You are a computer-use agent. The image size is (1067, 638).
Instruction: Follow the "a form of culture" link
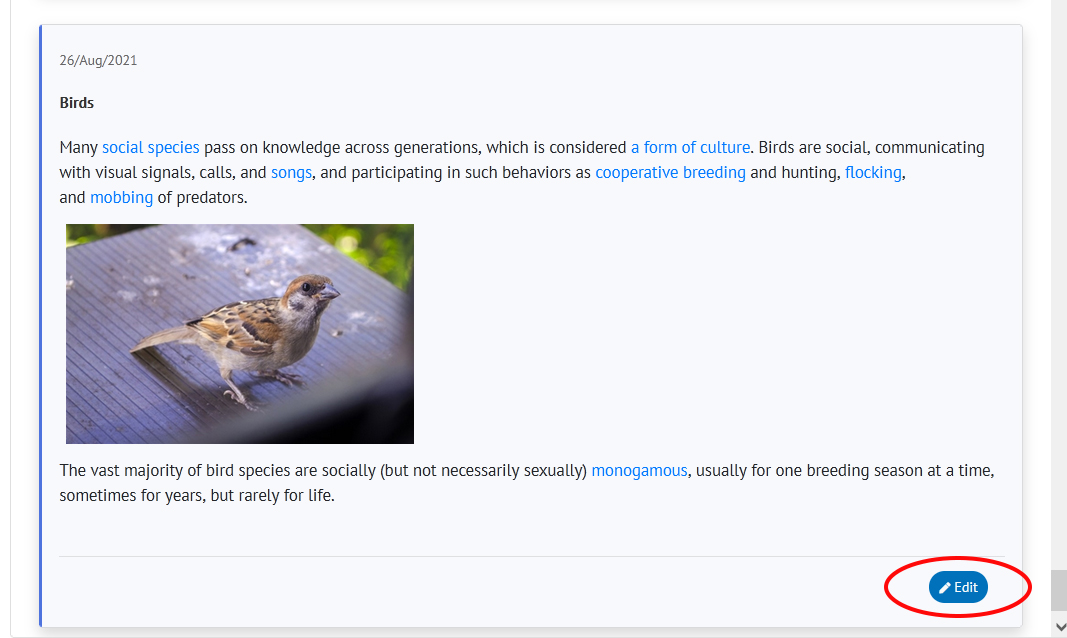(x=690, y=148)
